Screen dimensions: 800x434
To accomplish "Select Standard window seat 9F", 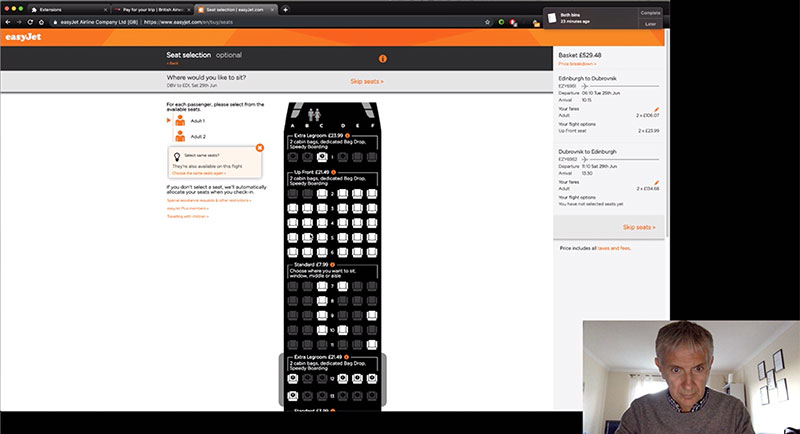I will coord(372,316).
